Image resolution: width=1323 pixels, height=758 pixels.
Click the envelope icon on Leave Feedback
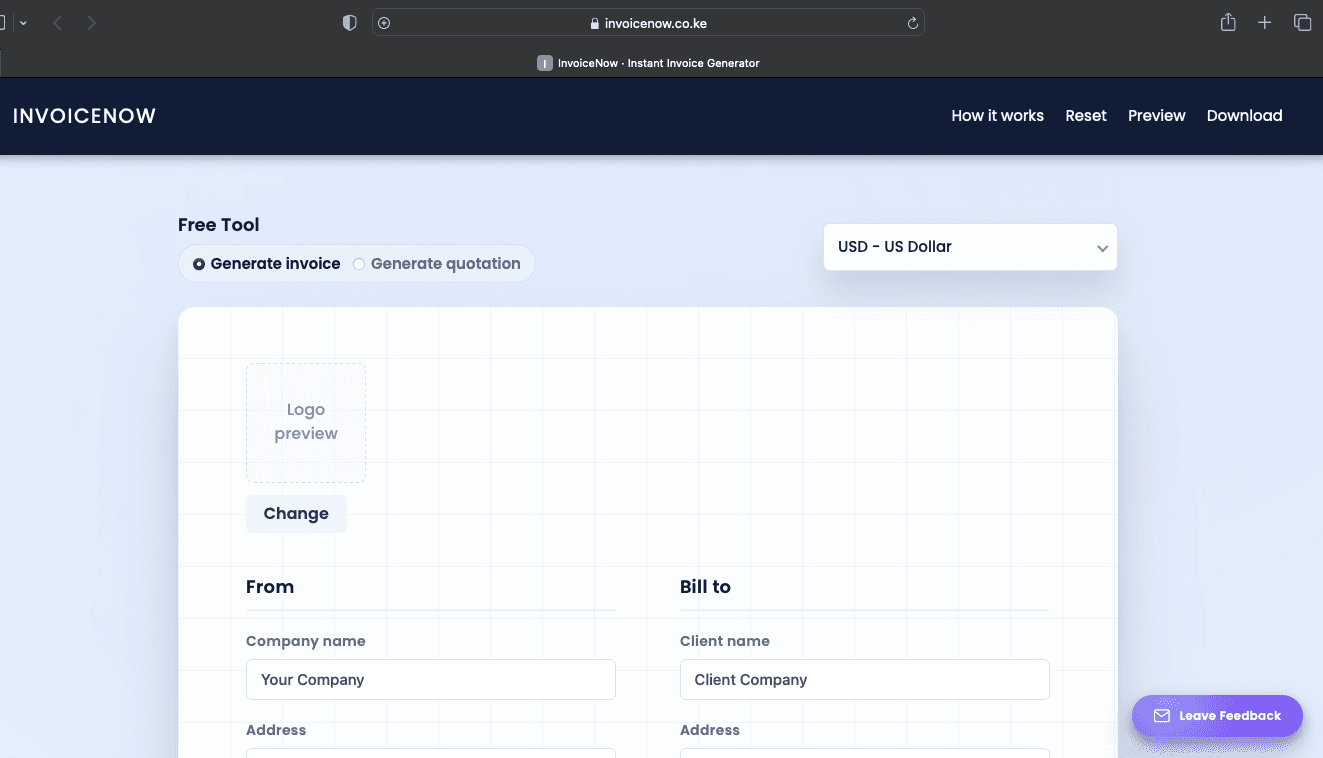tap(1162, 715)
